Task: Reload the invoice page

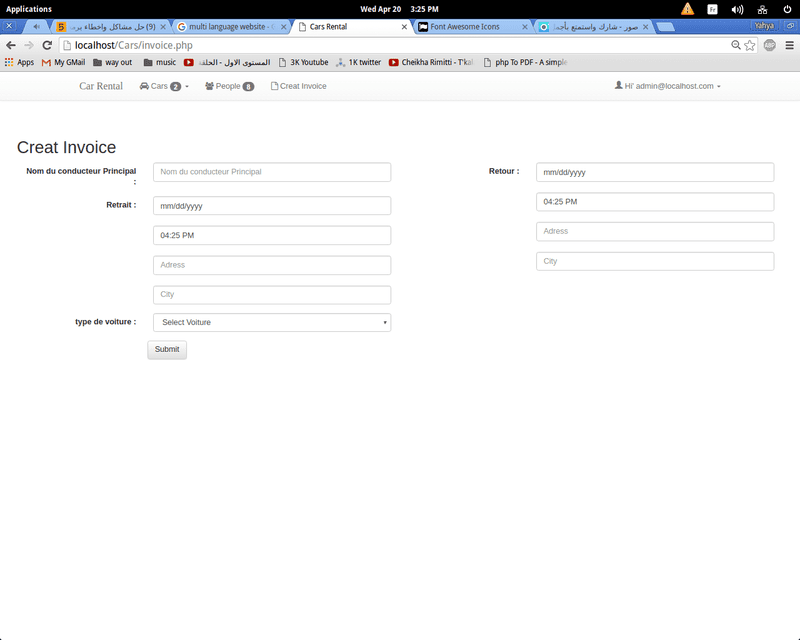Action: (x=47, y=45)
